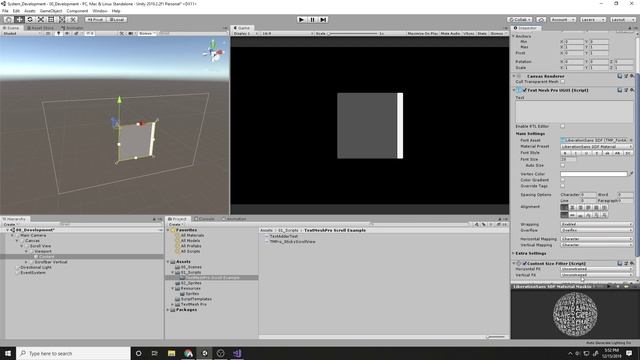The image size is (640, 360).
Task: Open the File menu
Action: [x=5, y=11]
